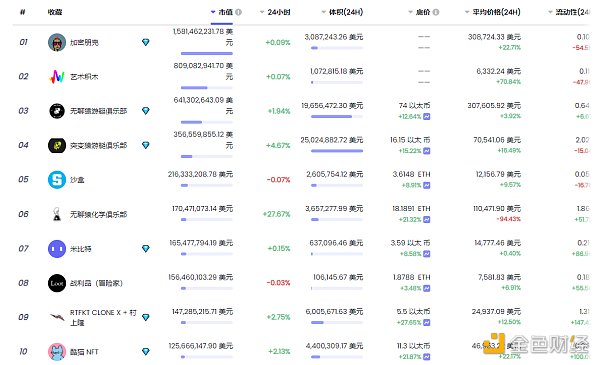Click the -0.03% change for 战利品
The width and height of the screenshot is (600, 365).
coord(279,283)
